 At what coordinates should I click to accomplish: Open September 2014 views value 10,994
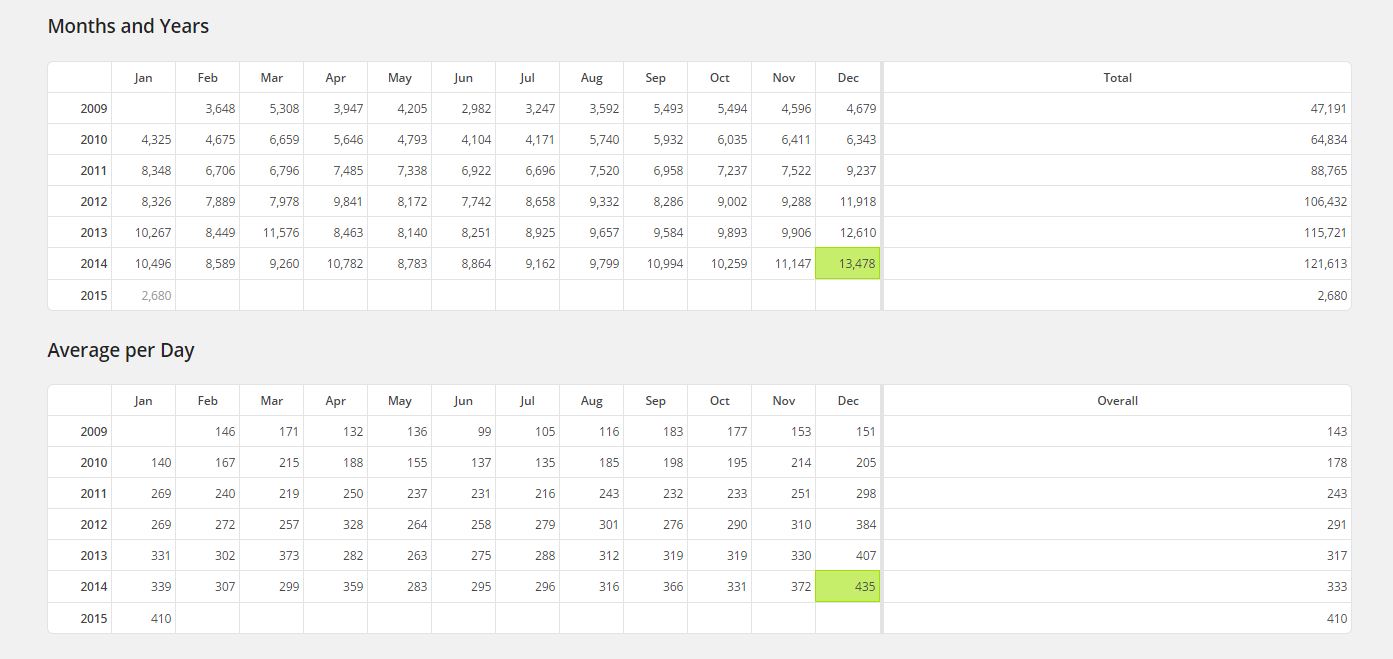coord(665,264)
